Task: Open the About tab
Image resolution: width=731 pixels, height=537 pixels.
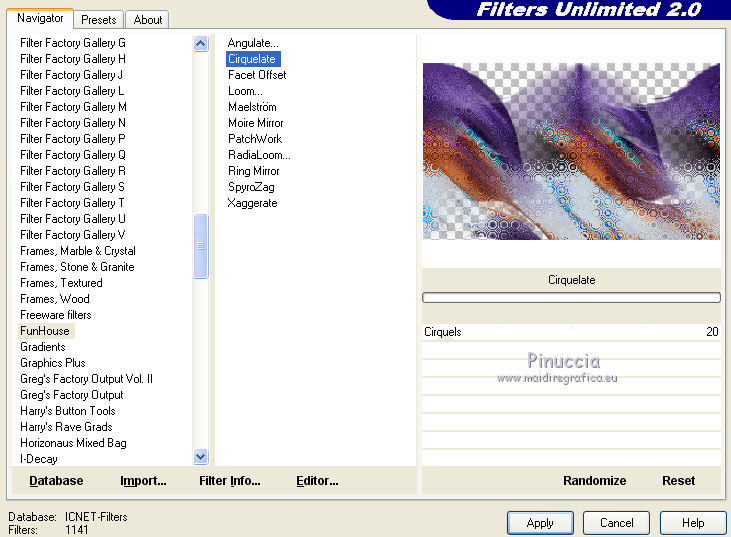Action: (147, 20)
